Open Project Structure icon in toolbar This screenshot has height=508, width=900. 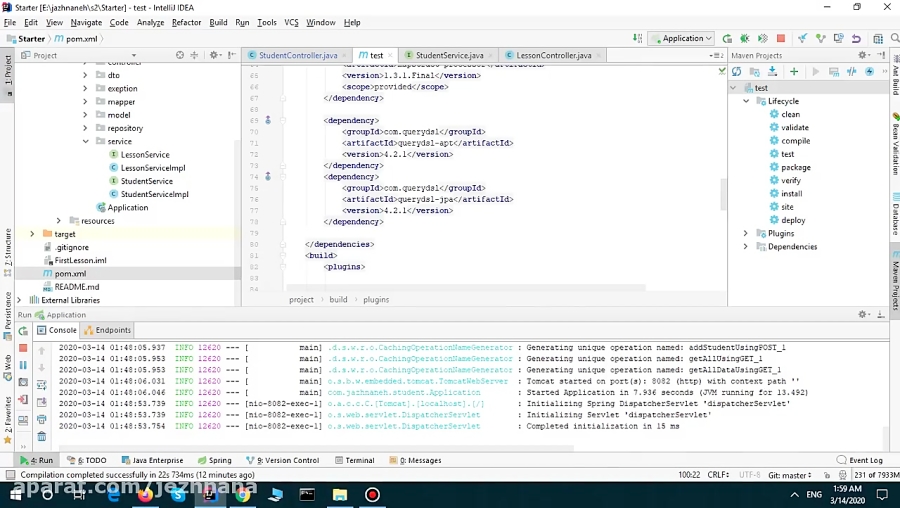tap(878, 38)
